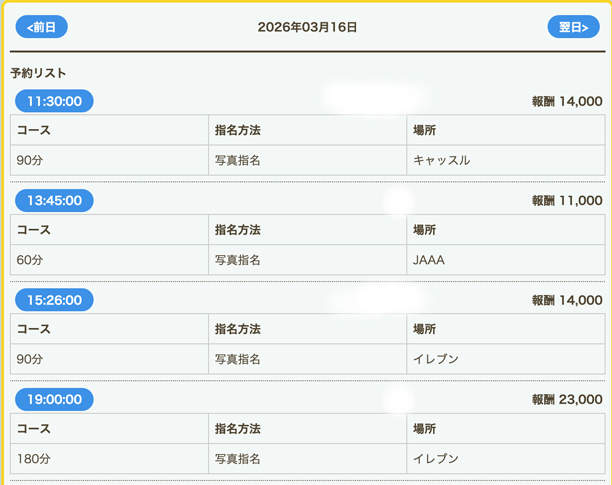Screen dimensions: 612x485
Task: Click the date heading 2026年03月16日
Action: click(307, 27)
